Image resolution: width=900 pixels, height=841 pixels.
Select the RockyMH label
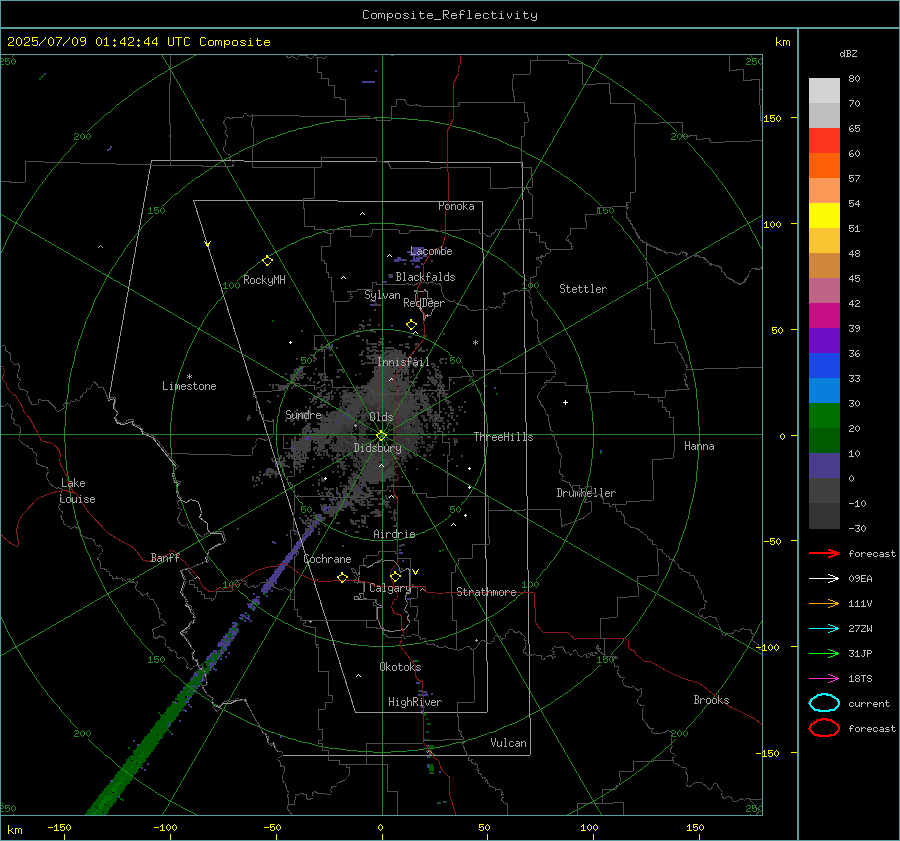tap(264, 280)
